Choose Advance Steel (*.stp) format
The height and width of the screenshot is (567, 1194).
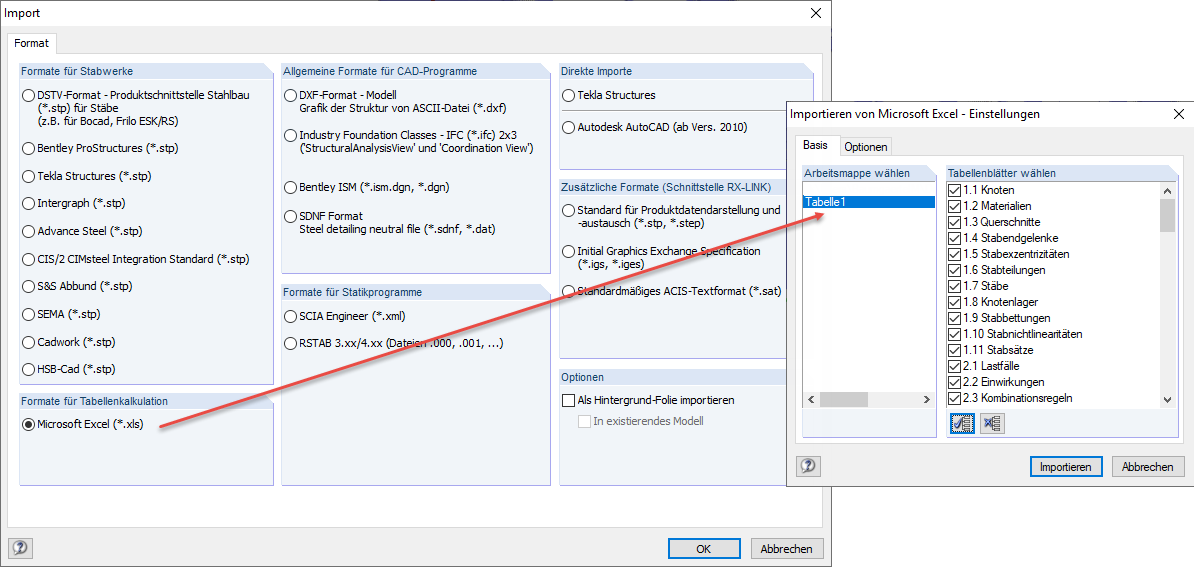point(29,231)
